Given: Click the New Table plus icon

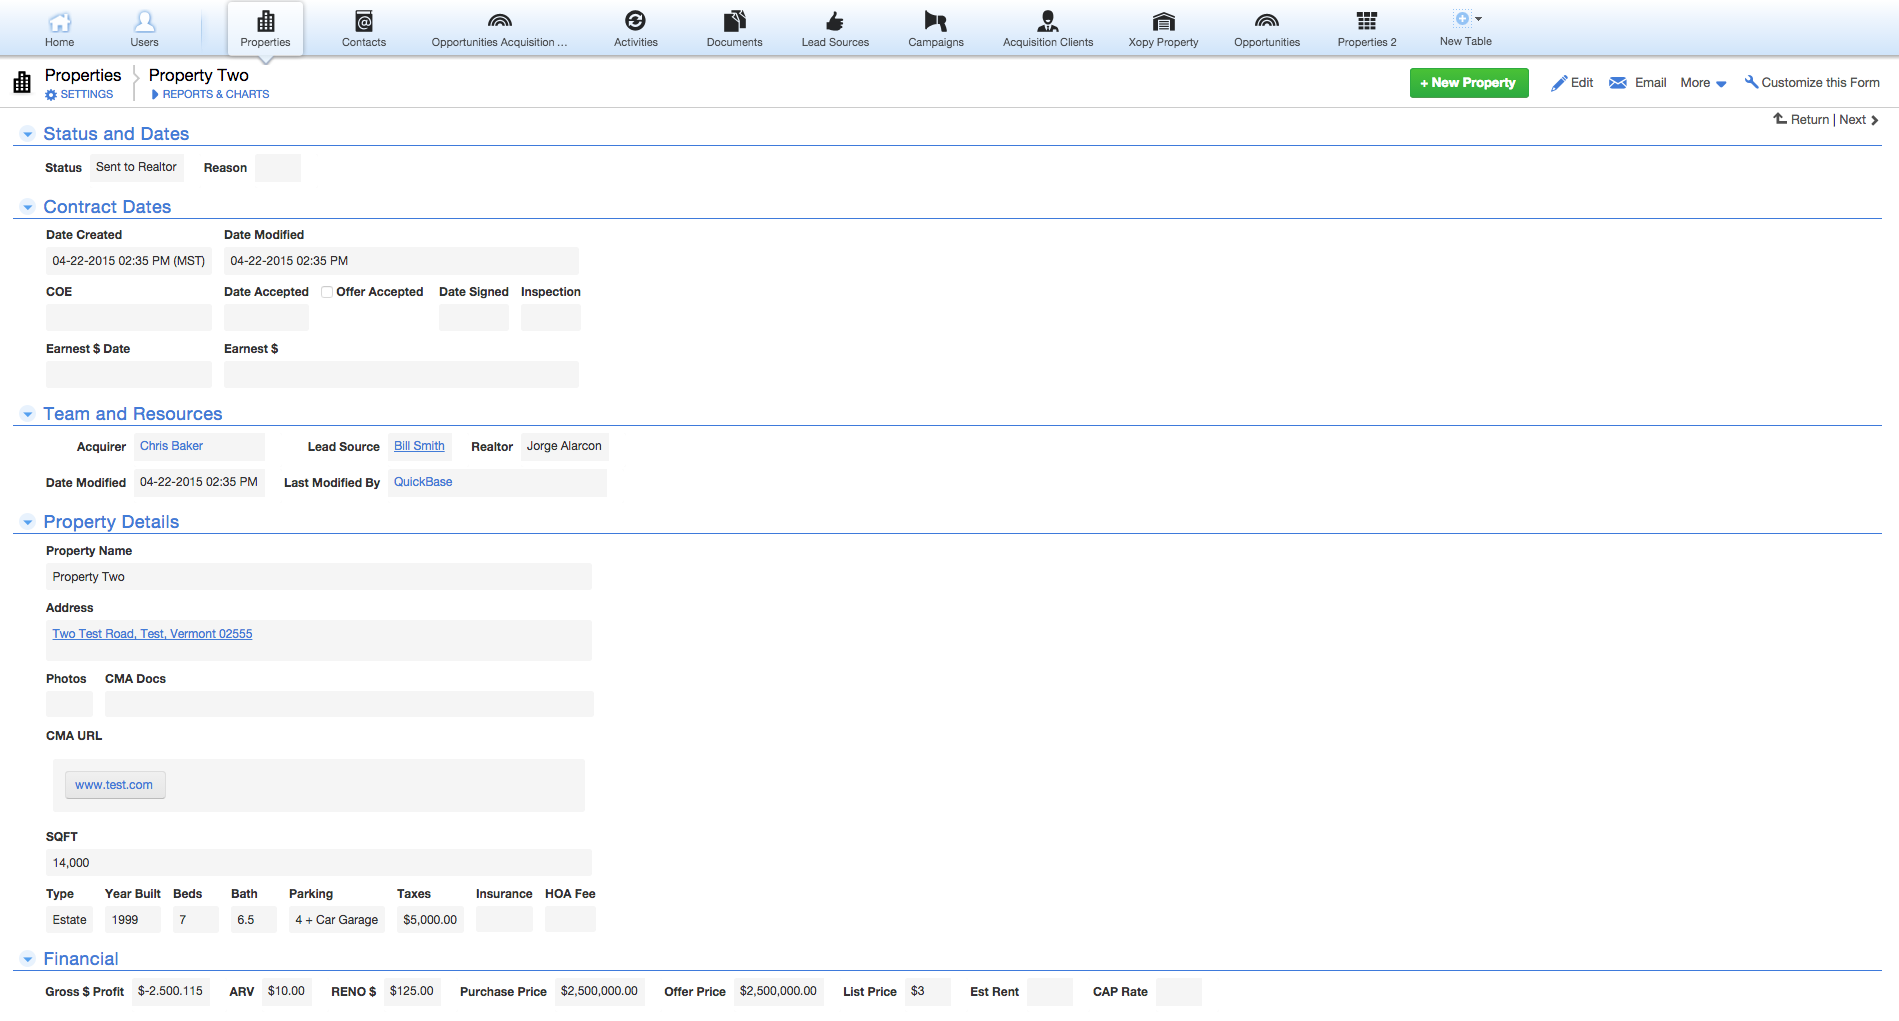Looking at the screenshot, I should 1462,19.
